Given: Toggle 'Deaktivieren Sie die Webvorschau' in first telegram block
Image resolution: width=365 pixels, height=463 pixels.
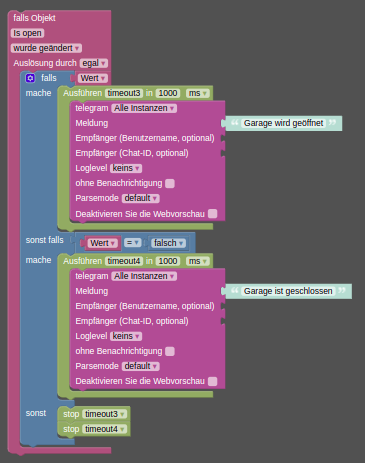Looking at the screenshot, I should tap(213, 214).
